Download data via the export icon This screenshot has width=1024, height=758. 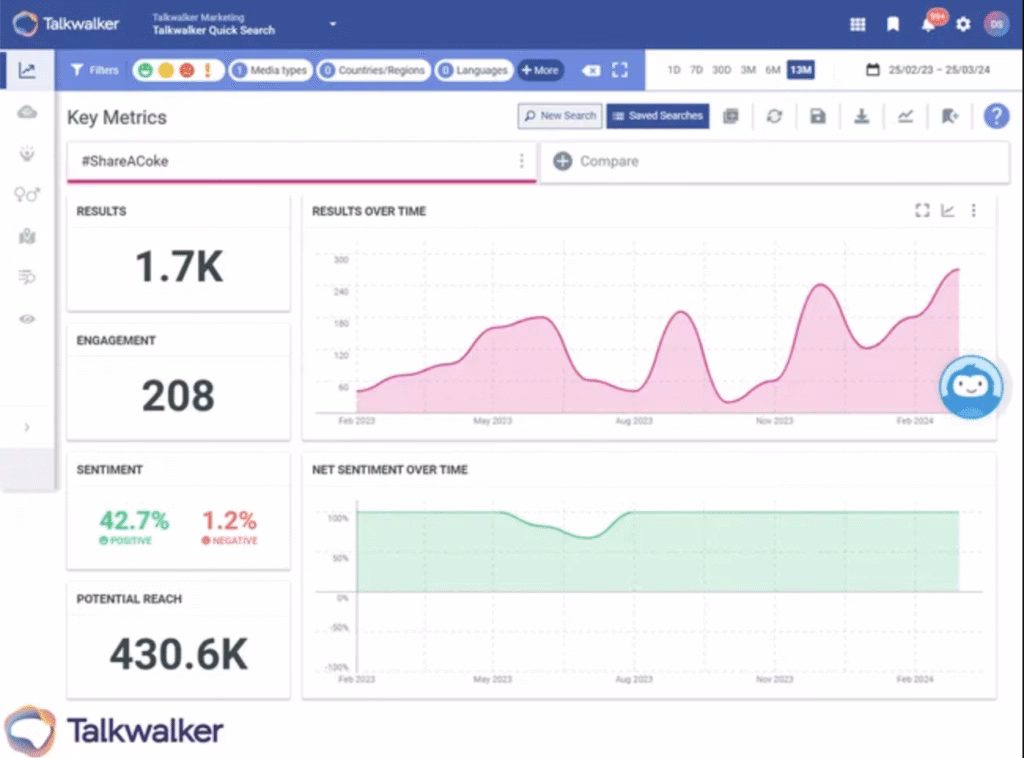861,116
